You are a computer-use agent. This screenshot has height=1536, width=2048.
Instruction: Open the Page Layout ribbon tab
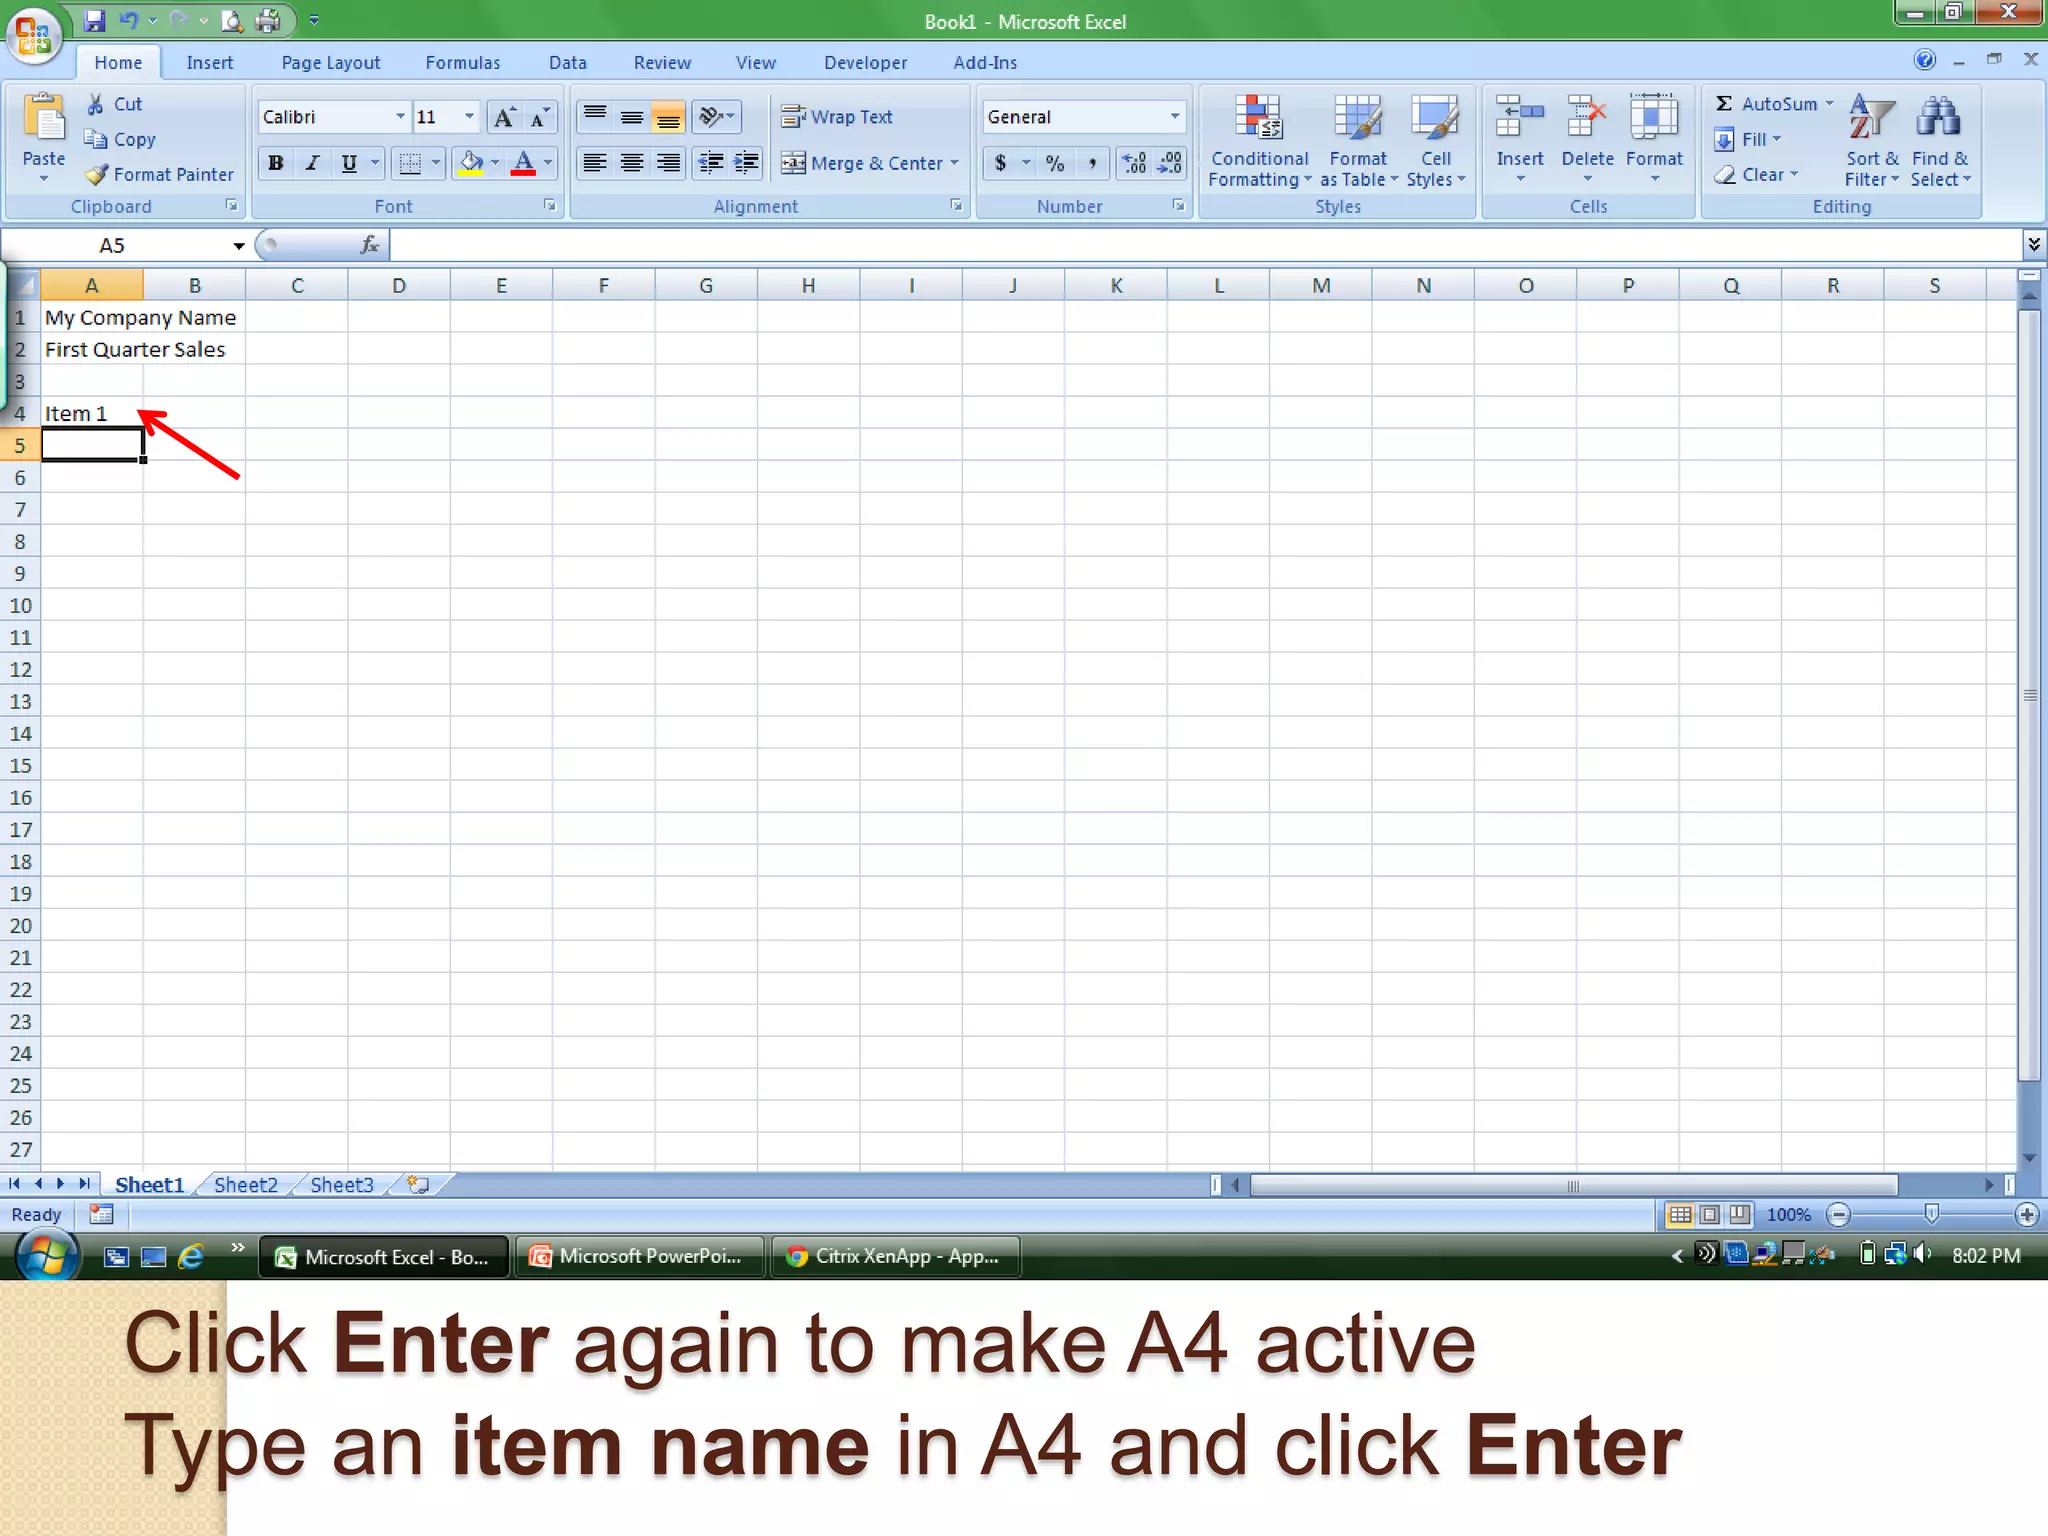pos(331,62)
